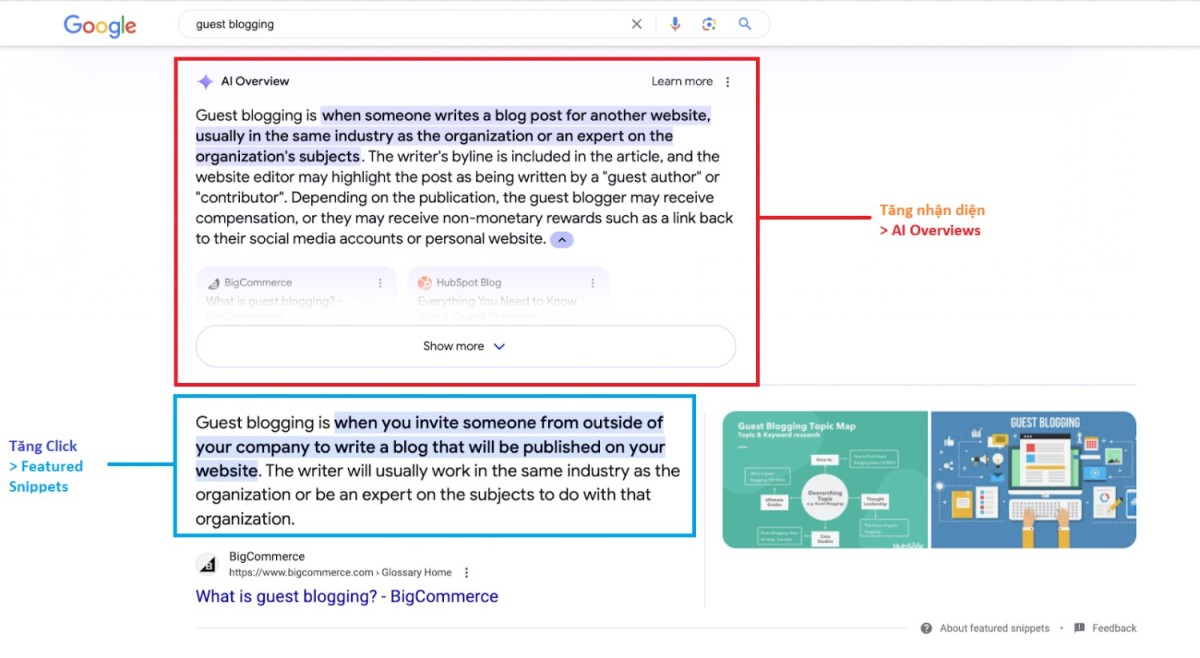This screenshot has width=1200, height=658.
Task: Open three-dot menu beside Glossary Home
Action: 466,573
